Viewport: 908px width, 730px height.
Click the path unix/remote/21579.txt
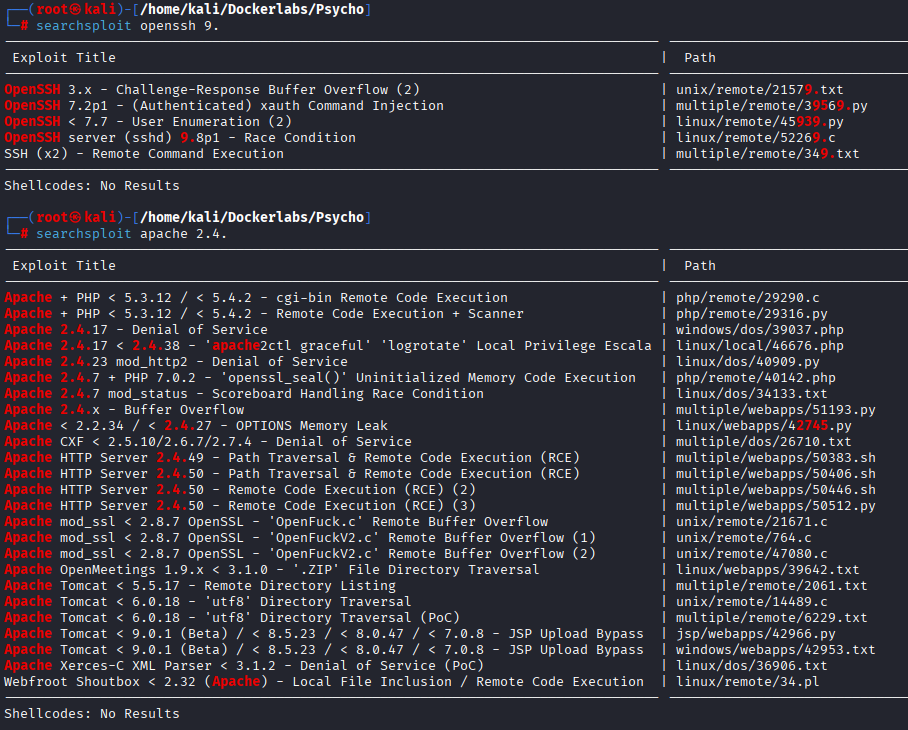click(759, 90)
